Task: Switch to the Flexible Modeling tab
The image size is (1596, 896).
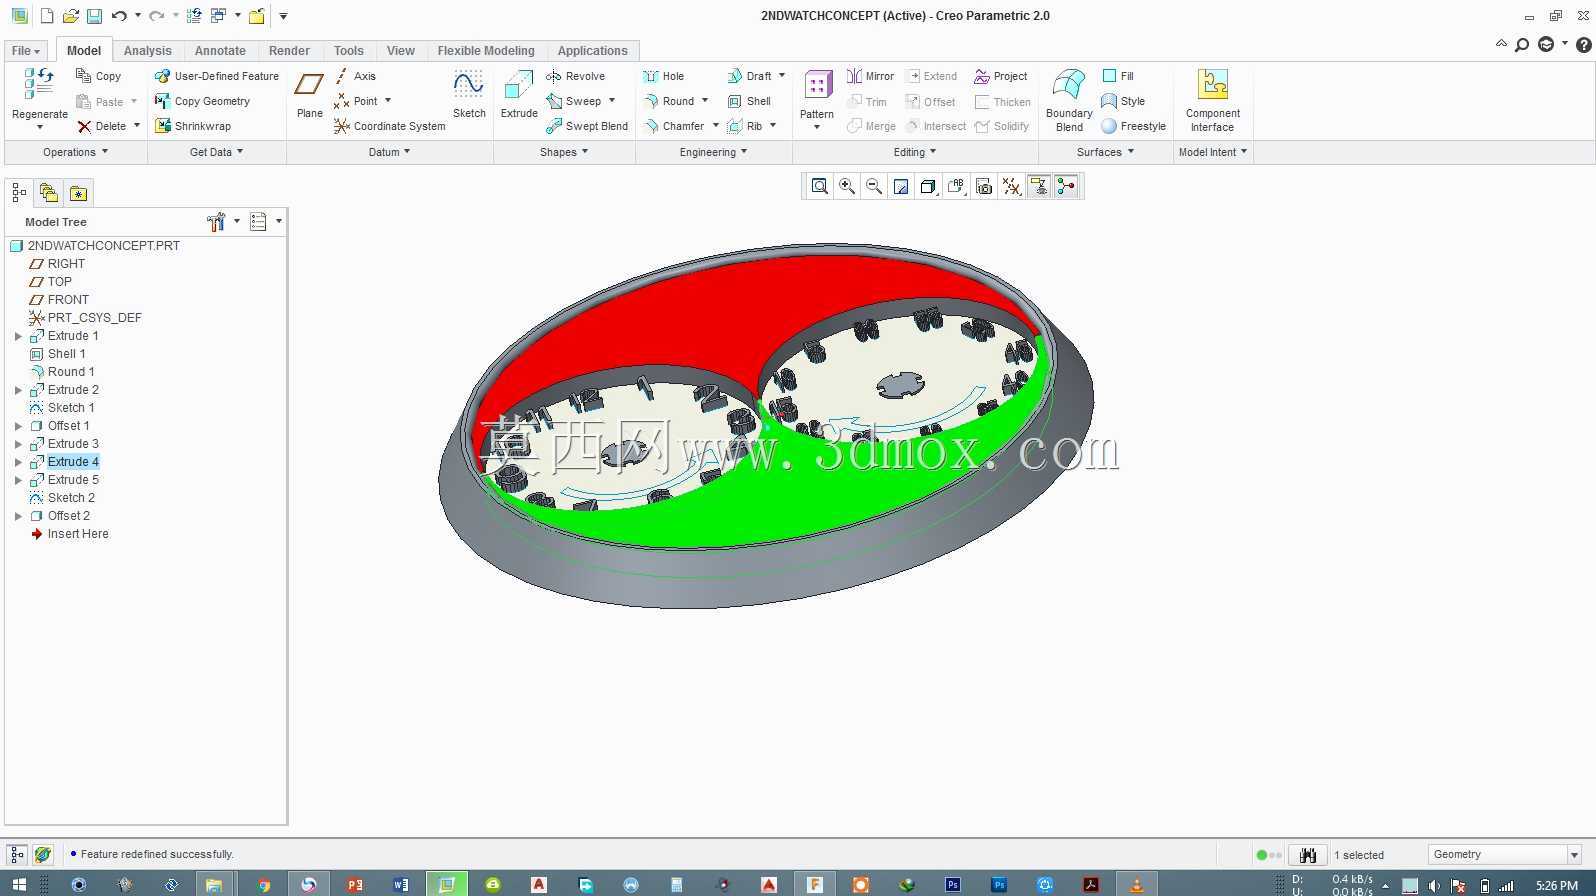Action: pos(486,51)
